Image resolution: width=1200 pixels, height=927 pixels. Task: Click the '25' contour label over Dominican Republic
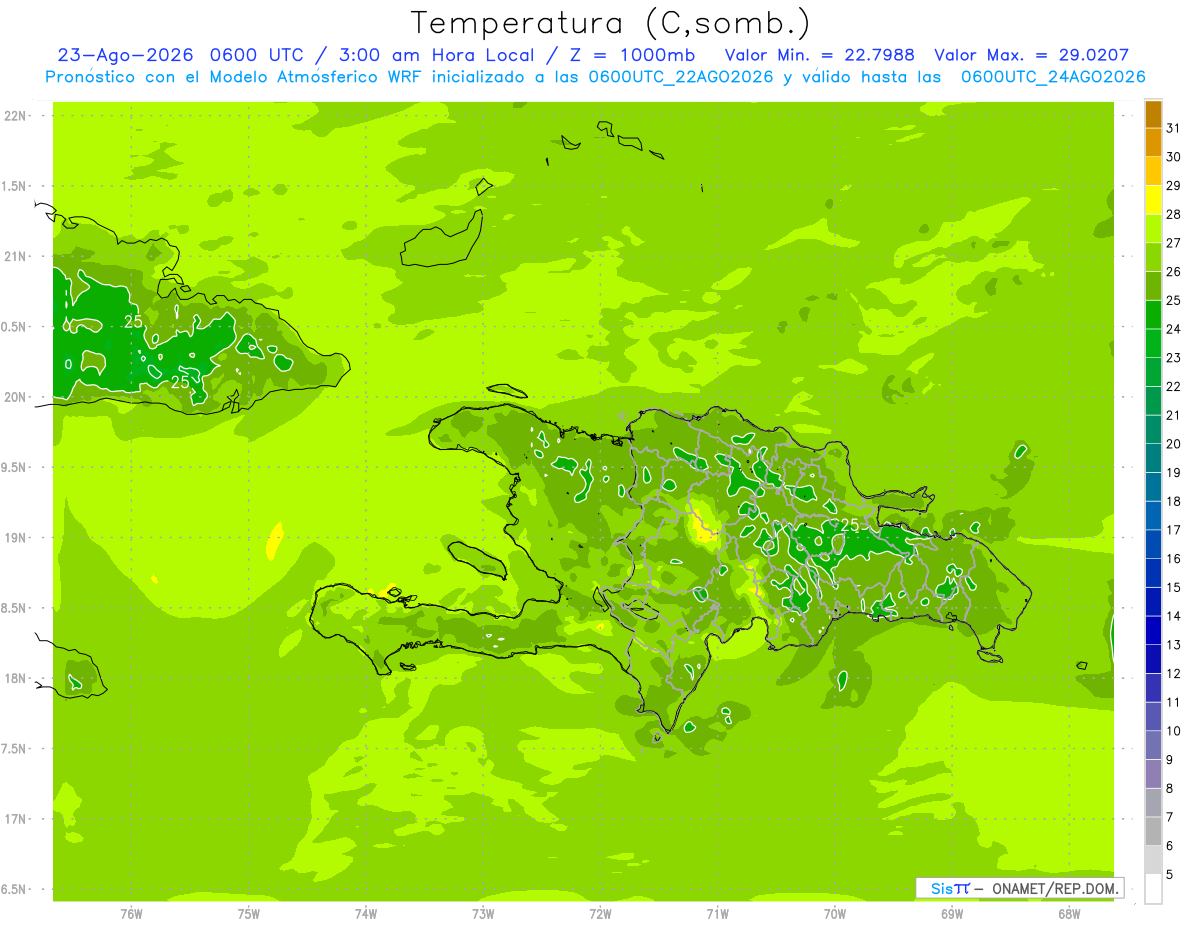point(850,525)
